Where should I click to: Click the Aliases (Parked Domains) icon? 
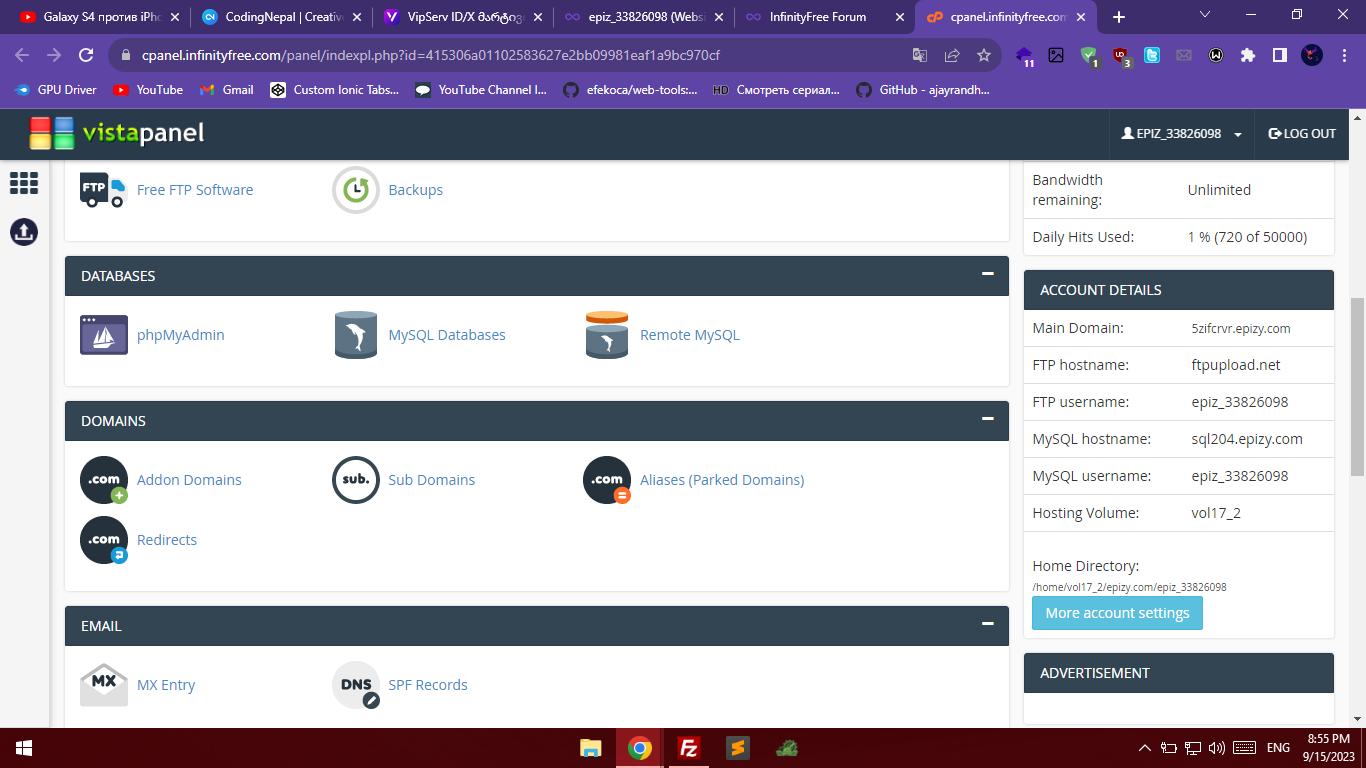click(607, 480)
